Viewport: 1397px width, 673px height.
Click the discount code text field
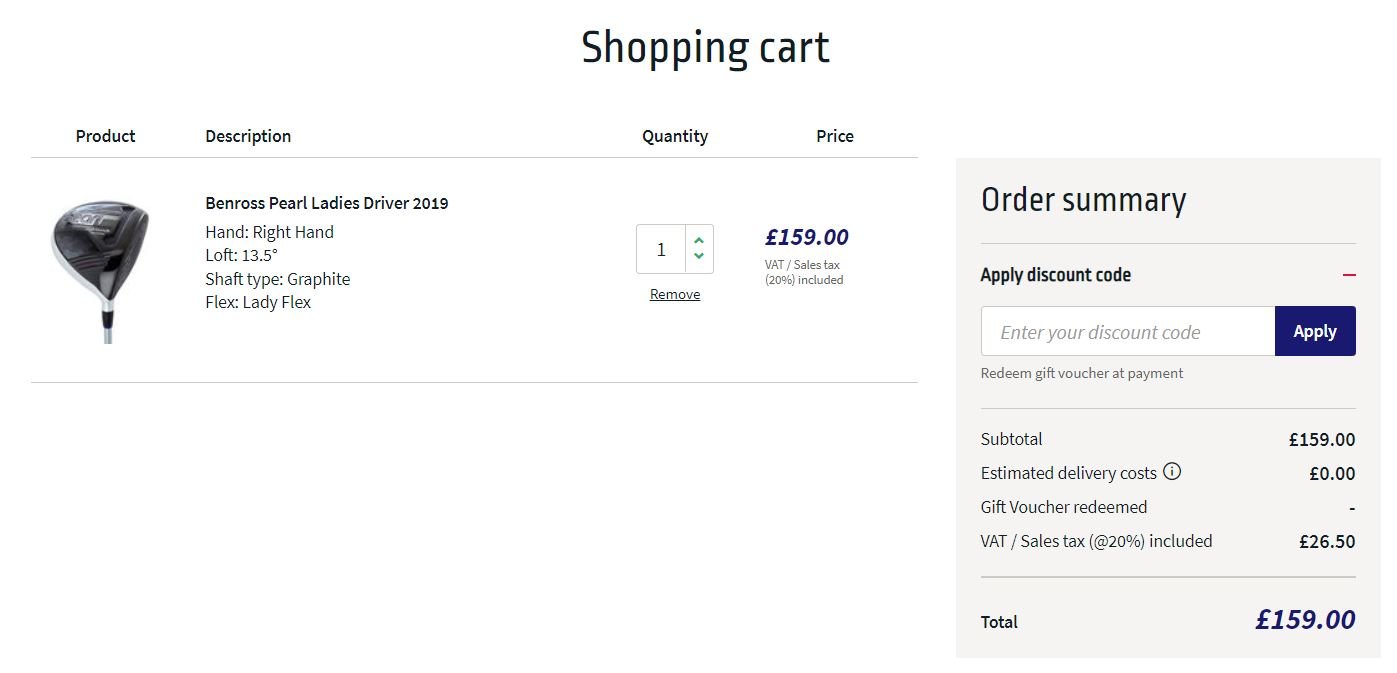pyautogui.click(x=1127, y=332)
